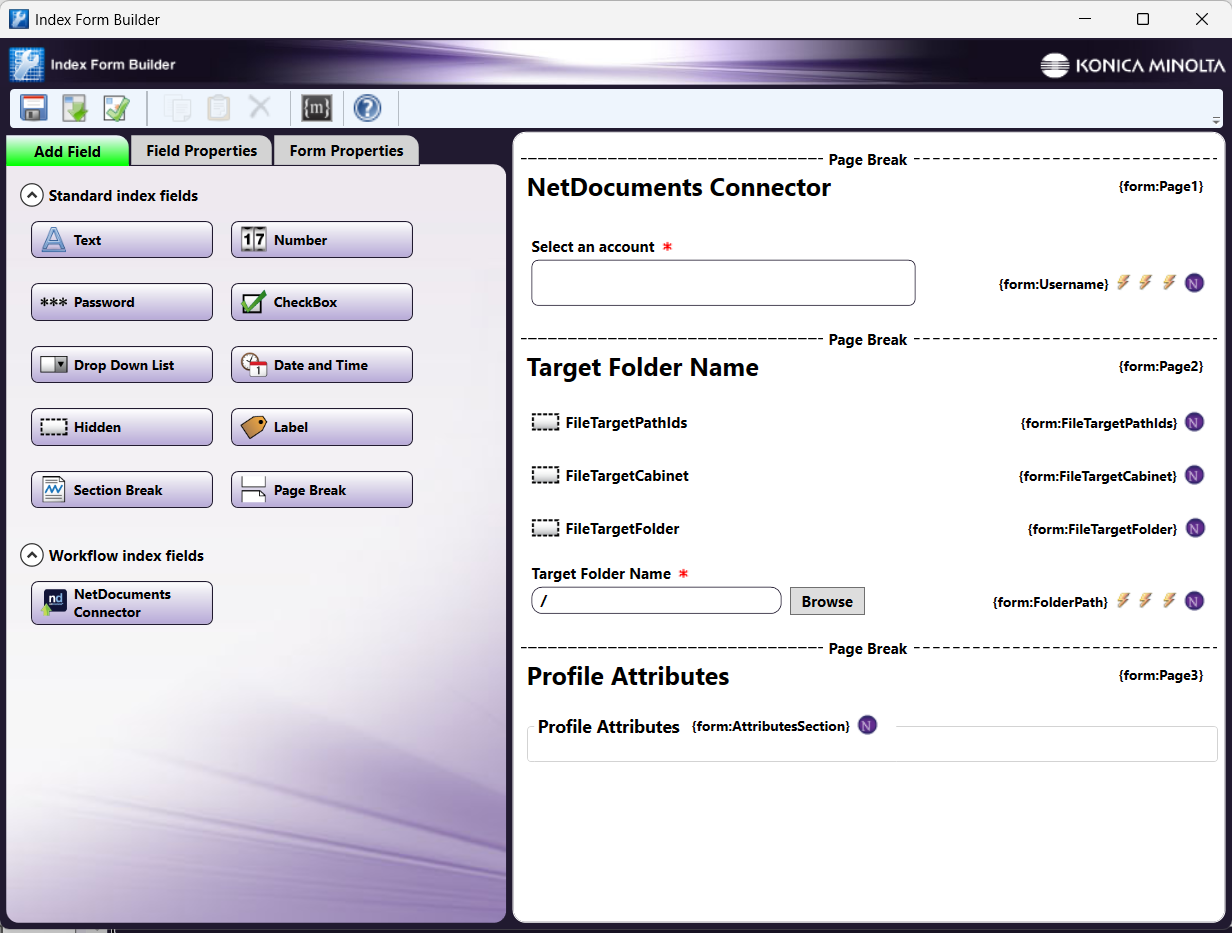Add a Label field
The width and height of the screenshot is (1232, 933).
322,427
